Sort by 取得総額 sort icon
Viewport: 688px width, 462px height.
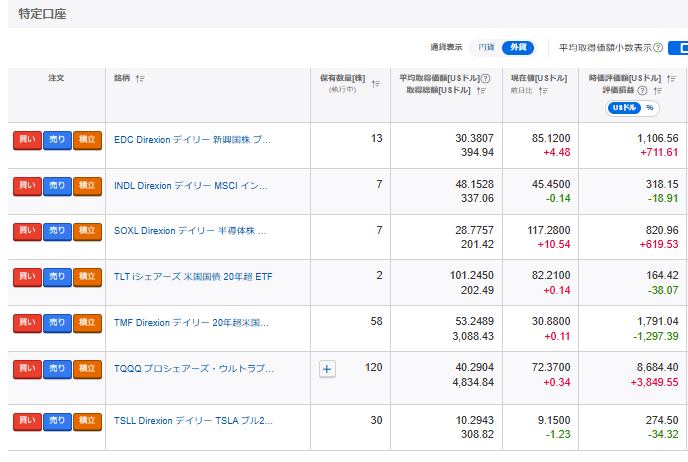coord(481,91)
